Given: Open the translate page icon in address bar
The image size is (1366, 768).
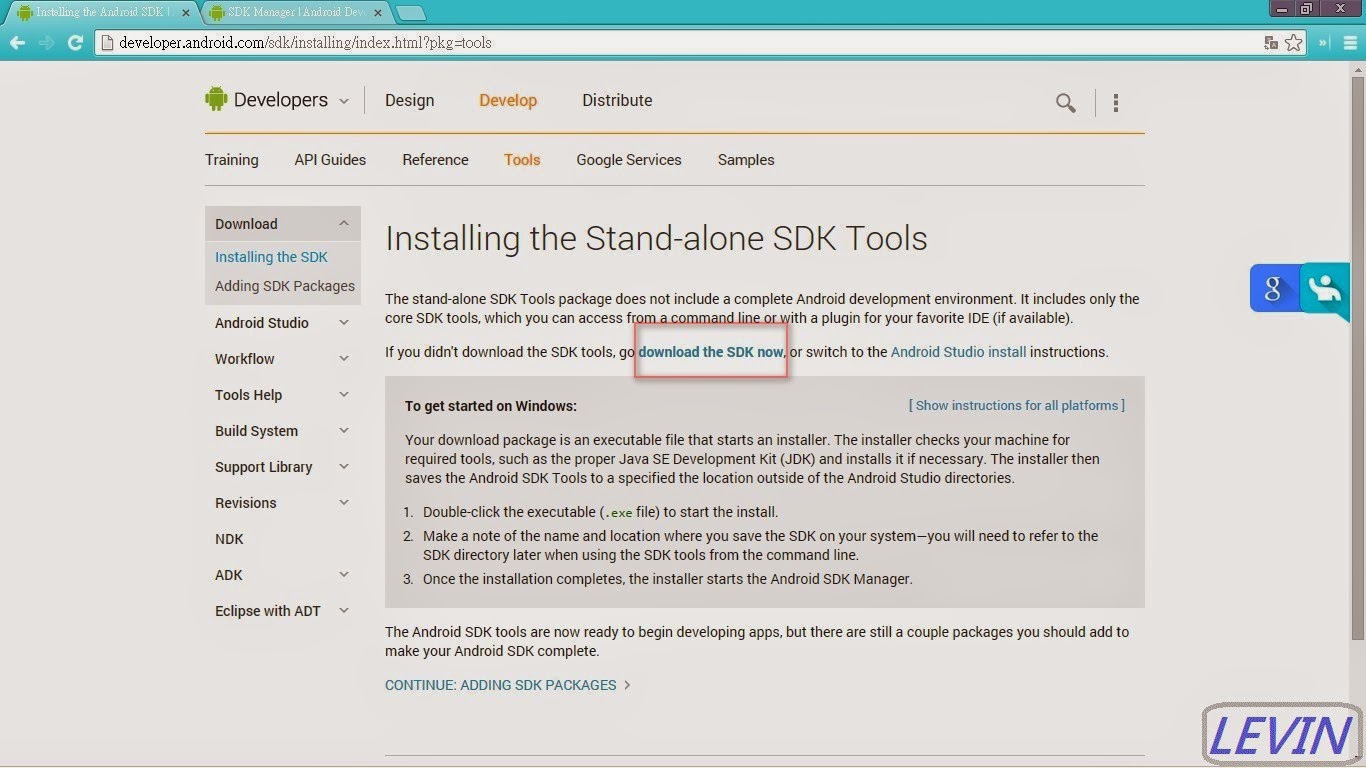Looking at the screenshot, I should tap(1271, 43).
